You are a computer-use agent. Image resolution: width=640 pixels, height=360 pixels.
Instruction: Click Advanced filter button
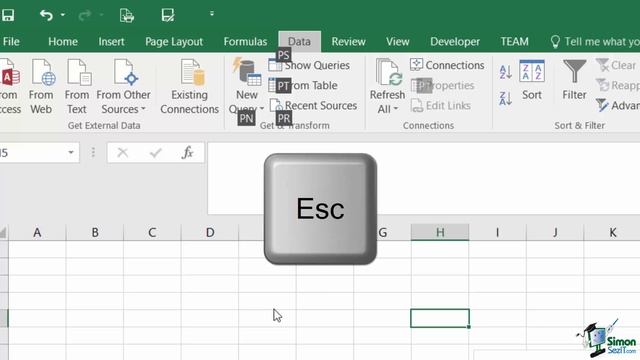[617, 105]
